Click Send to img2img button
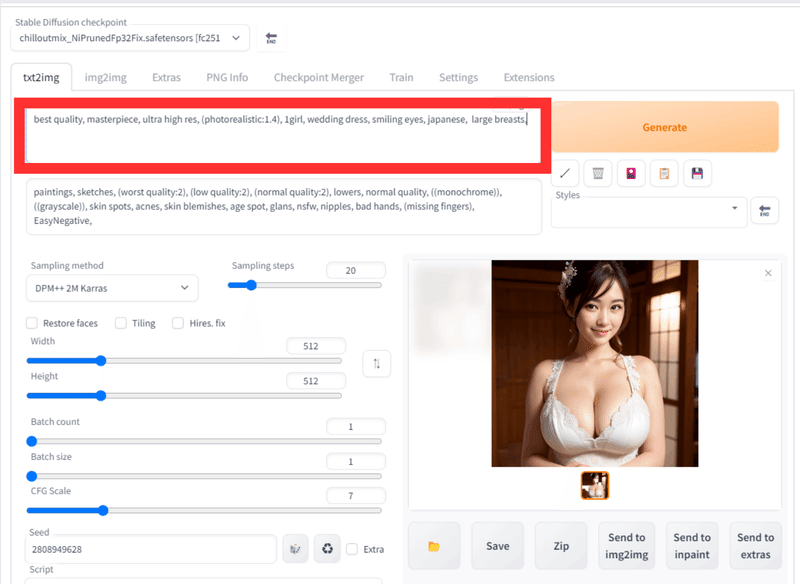The width and height of the screenshot is (800, 584). click(x=627, y=546)
